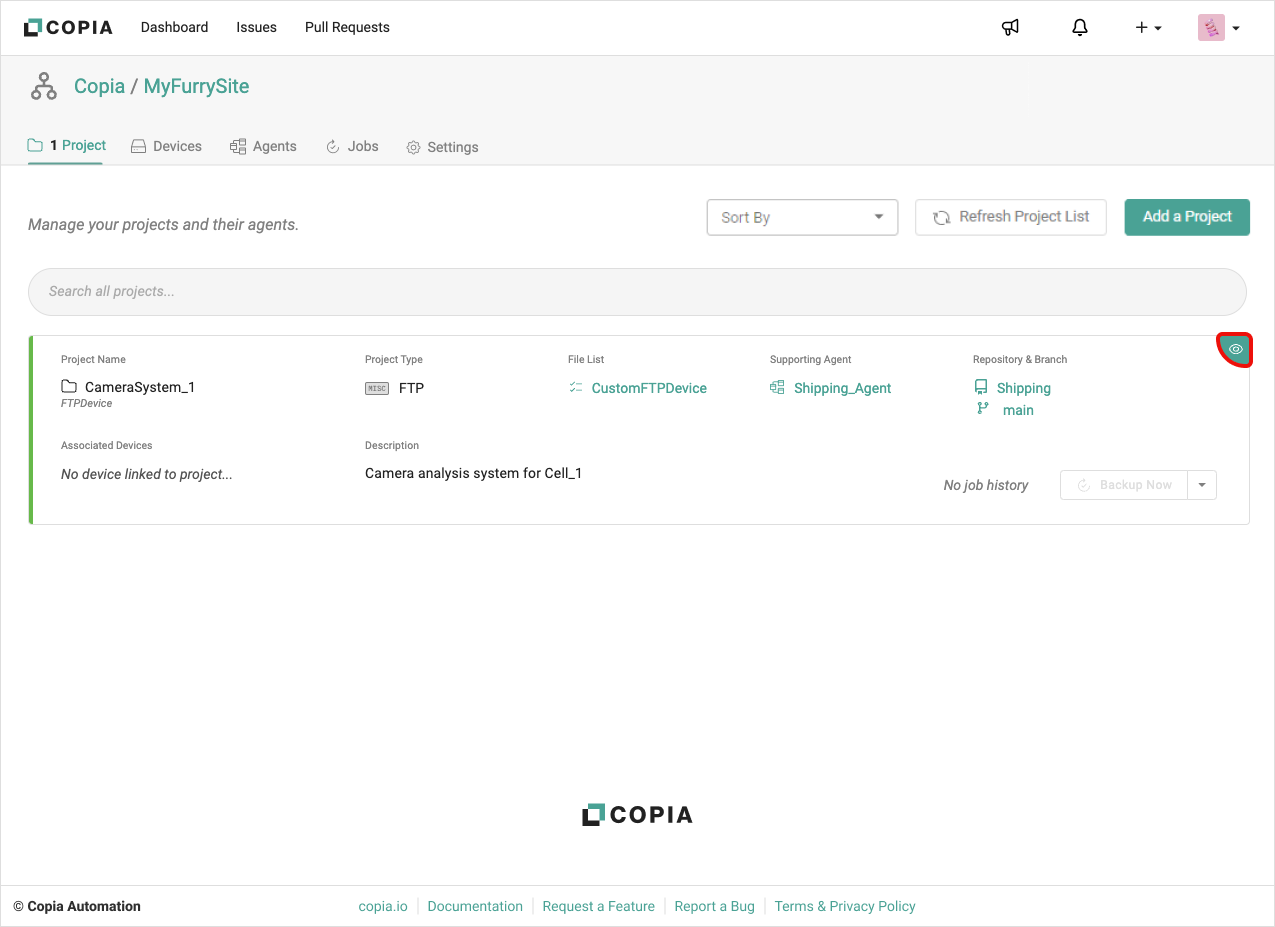
Task: Expand the Backup Now arrow menu
Action: tap(1202, 485)
